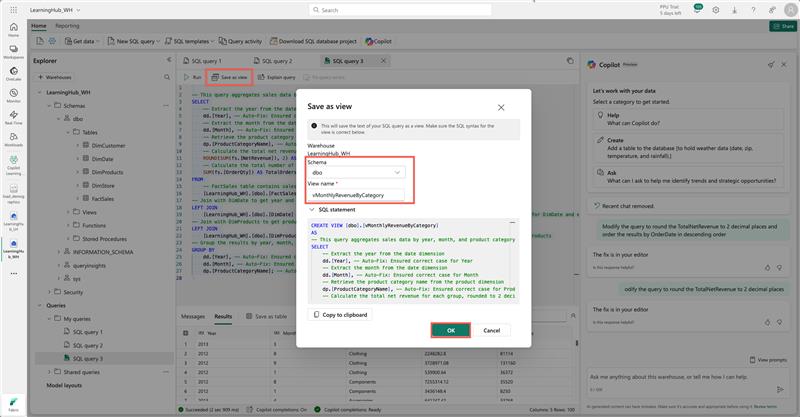The height and width of the screenshot is (417, 800).
Task: Click the settings gear in the Home ribbon
Action: 52,41
